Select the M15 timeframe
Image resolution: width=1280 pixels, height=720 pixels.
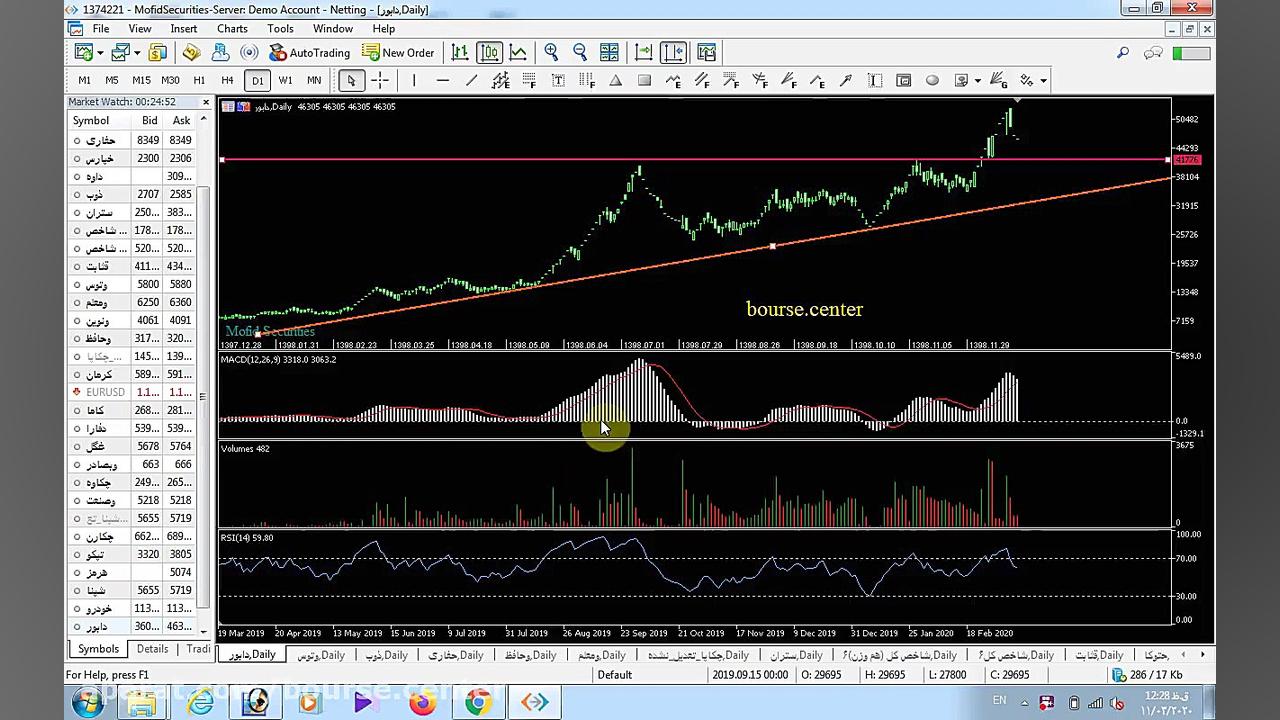pos(141,80)
